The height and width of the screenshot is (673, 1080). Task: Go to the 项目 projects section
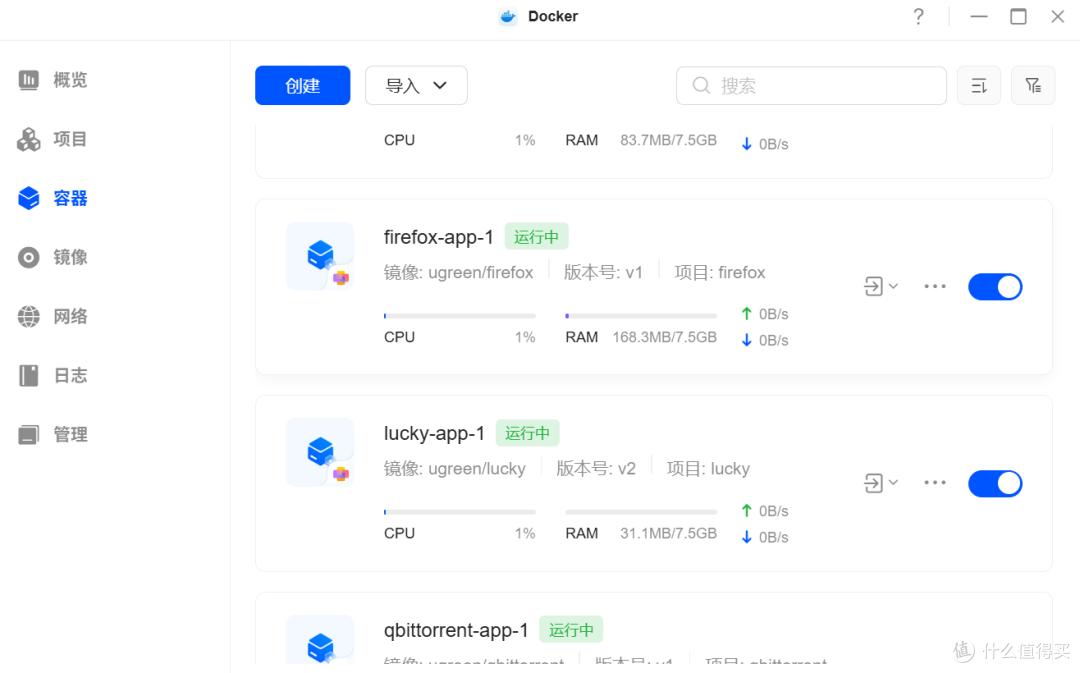click(x=53, y=139)
